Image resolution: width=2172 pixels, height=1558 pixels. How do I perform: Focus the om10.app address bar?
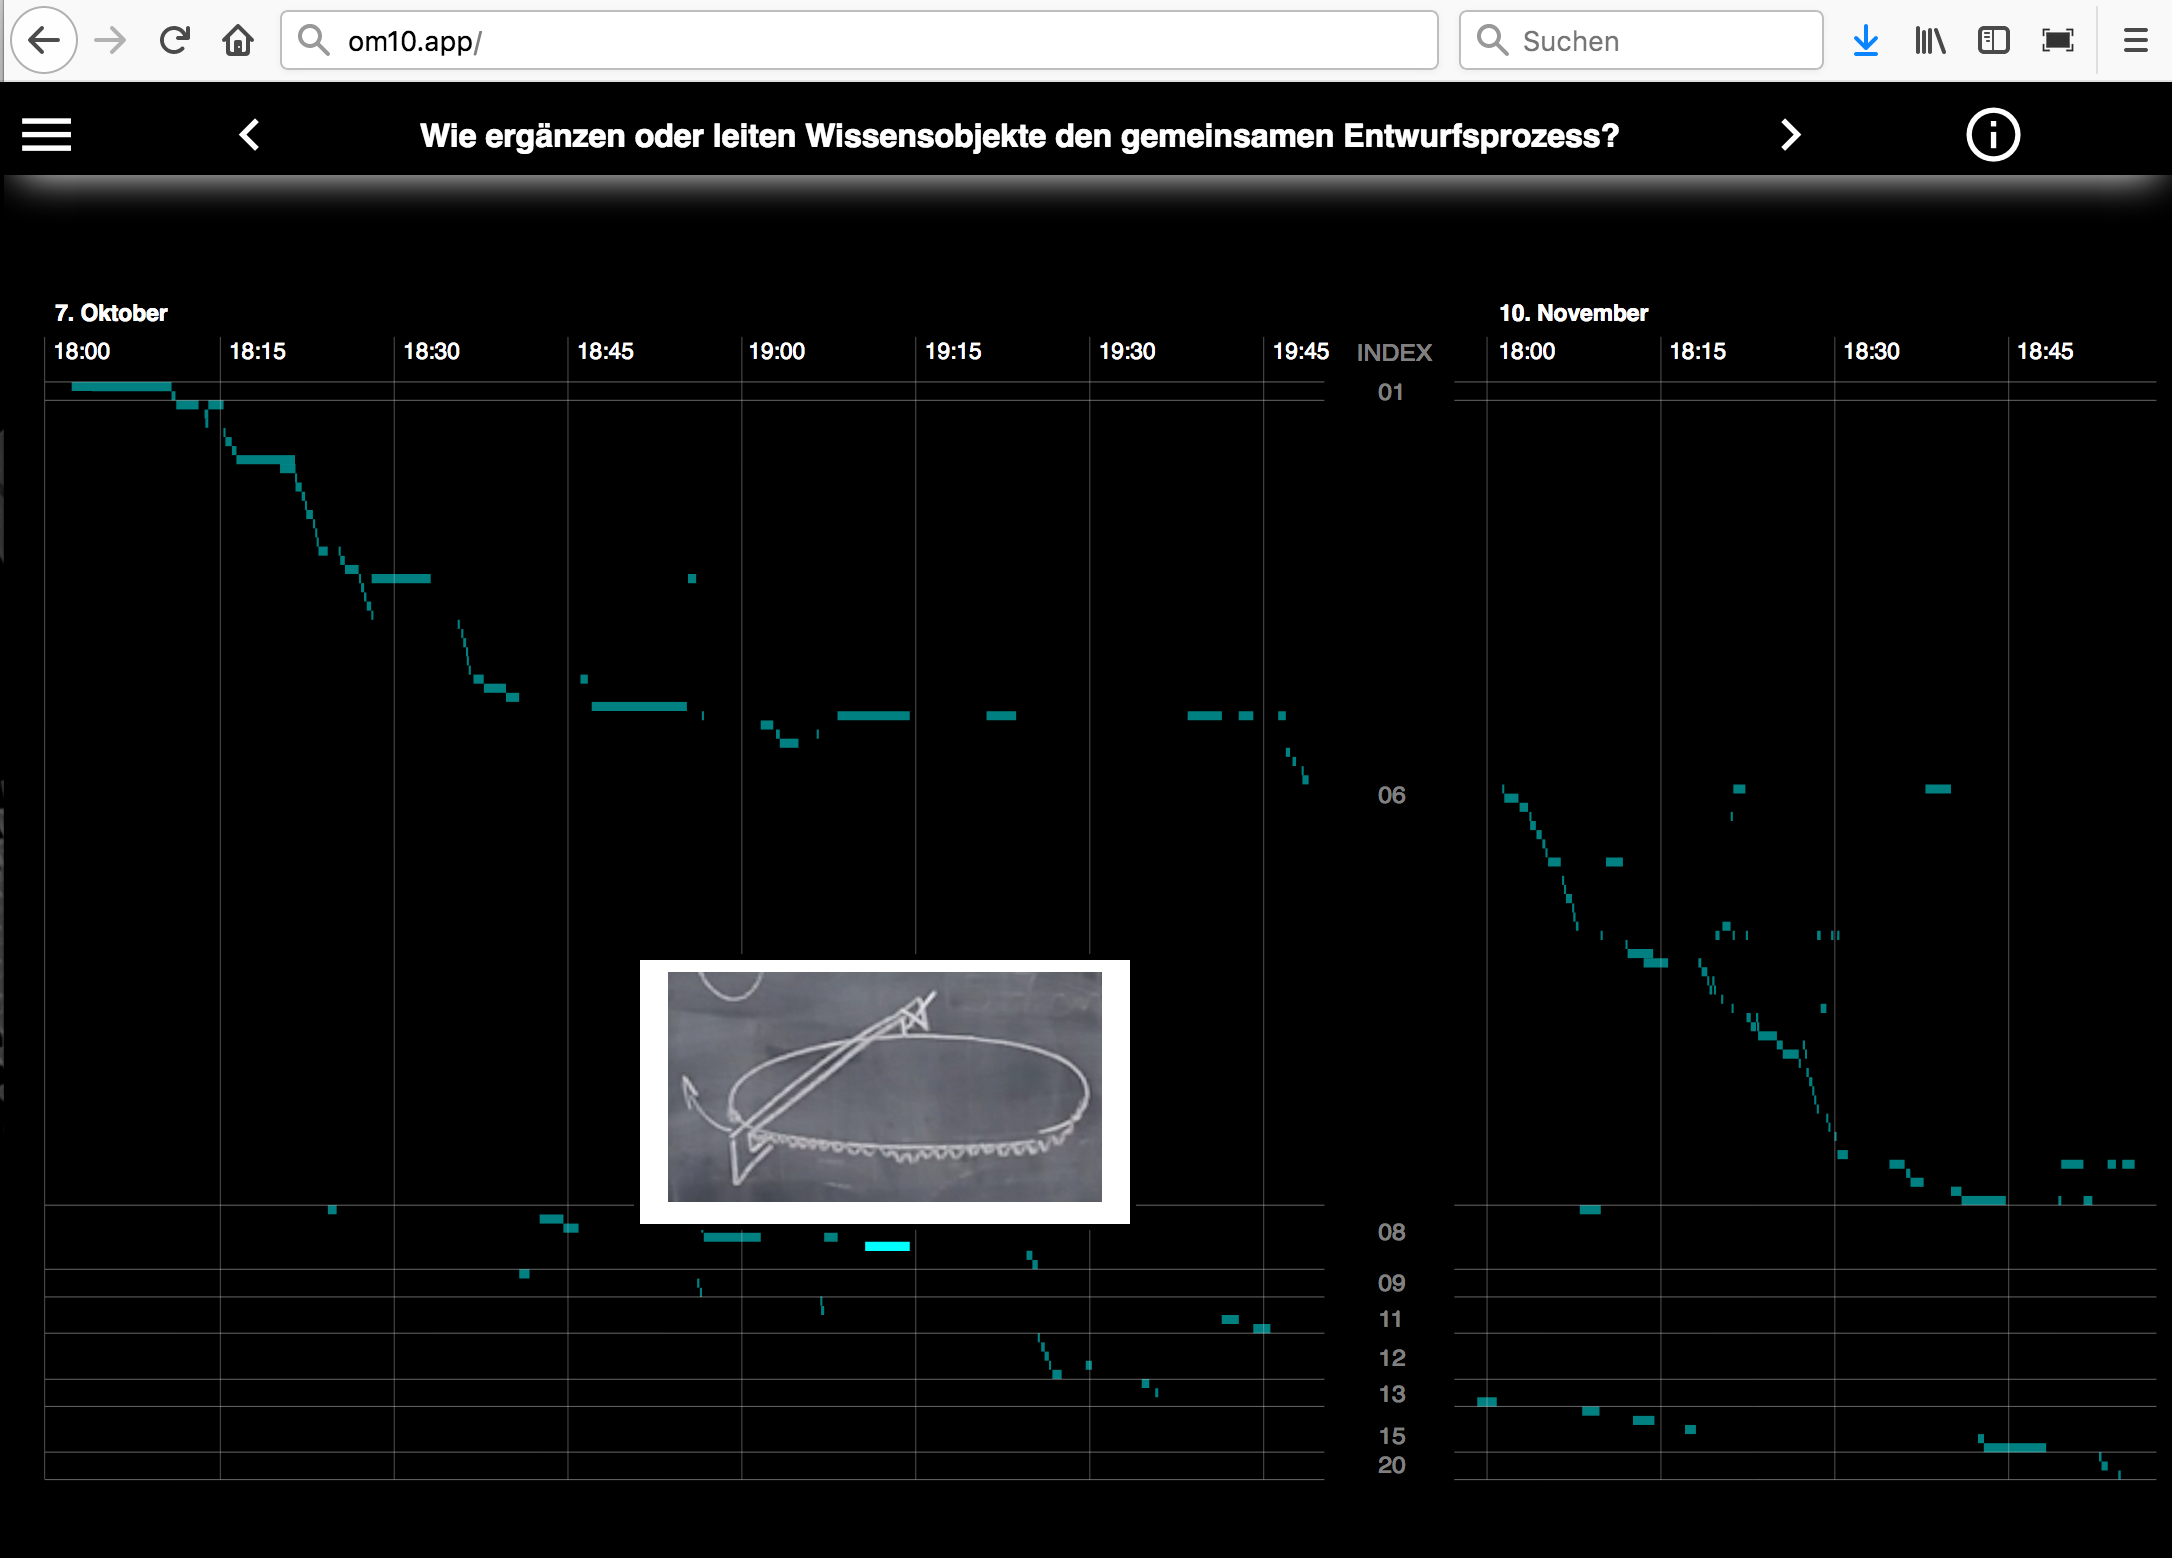pos(859,40)
